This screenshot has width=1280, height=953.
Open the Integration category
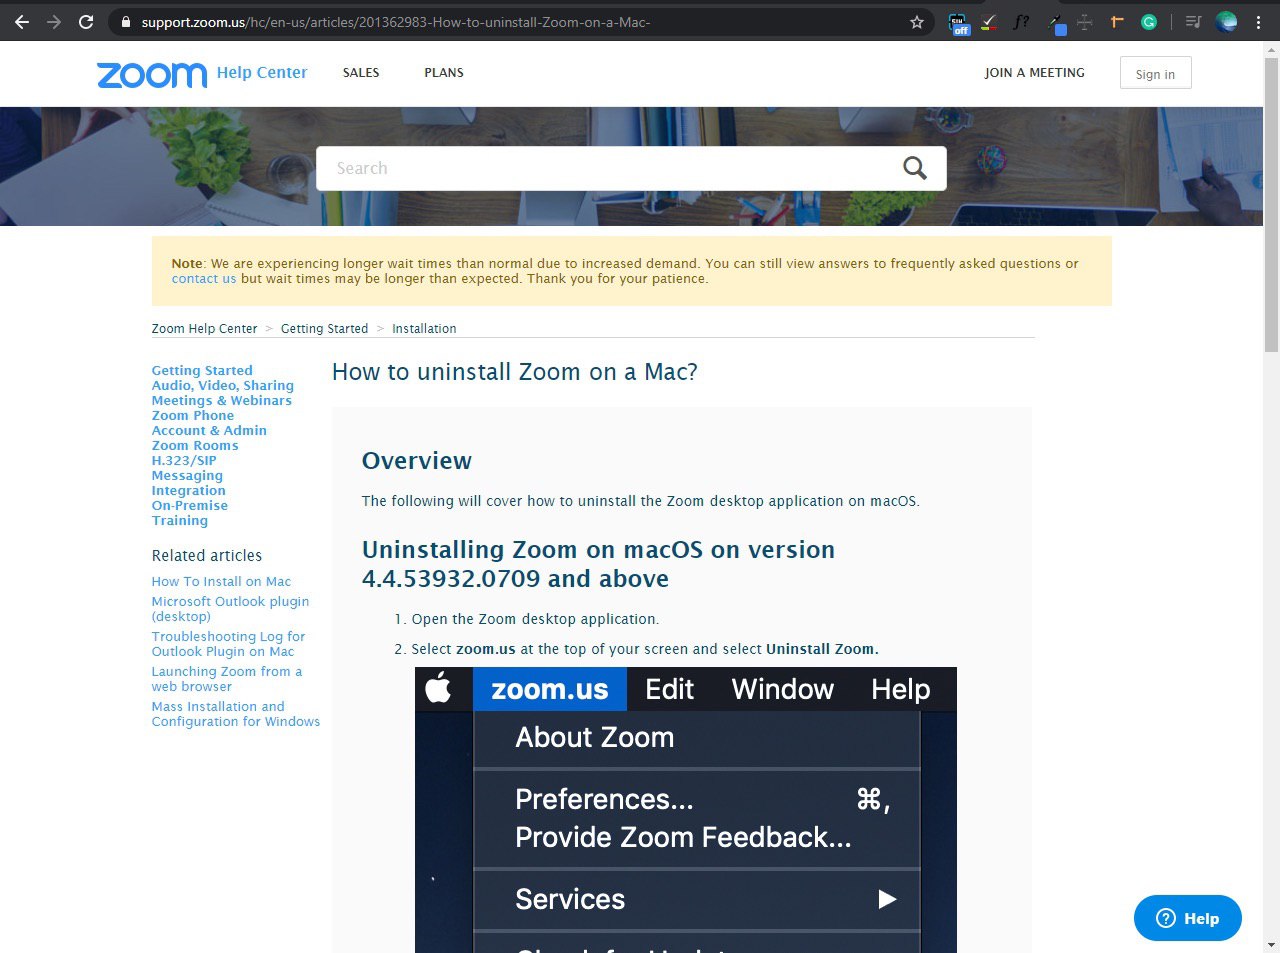[x=189, y=490]
